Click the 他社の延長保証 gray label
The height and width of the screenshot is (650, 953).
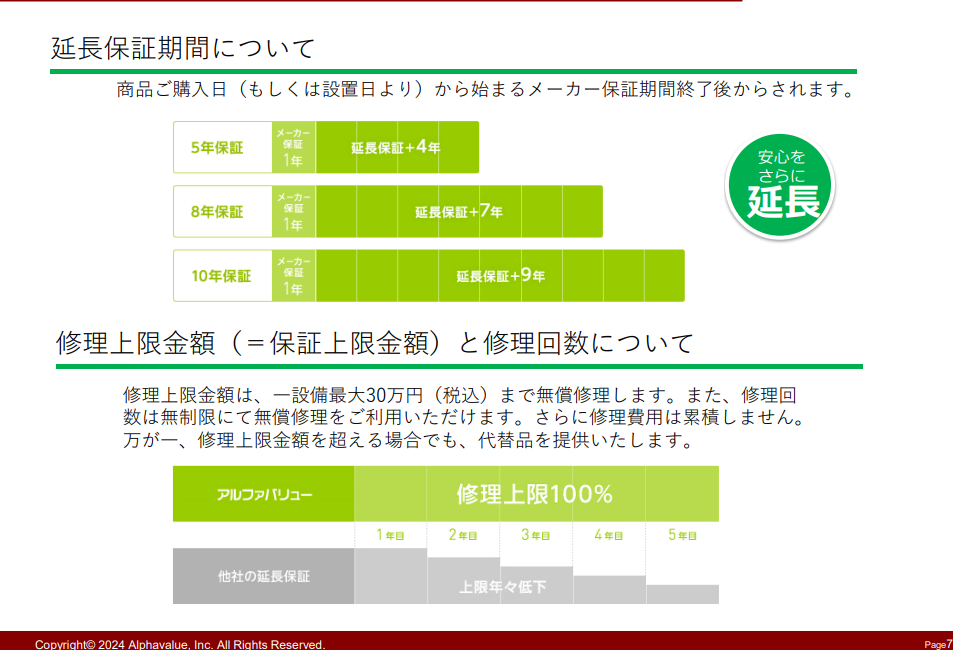tap(263, 576)
